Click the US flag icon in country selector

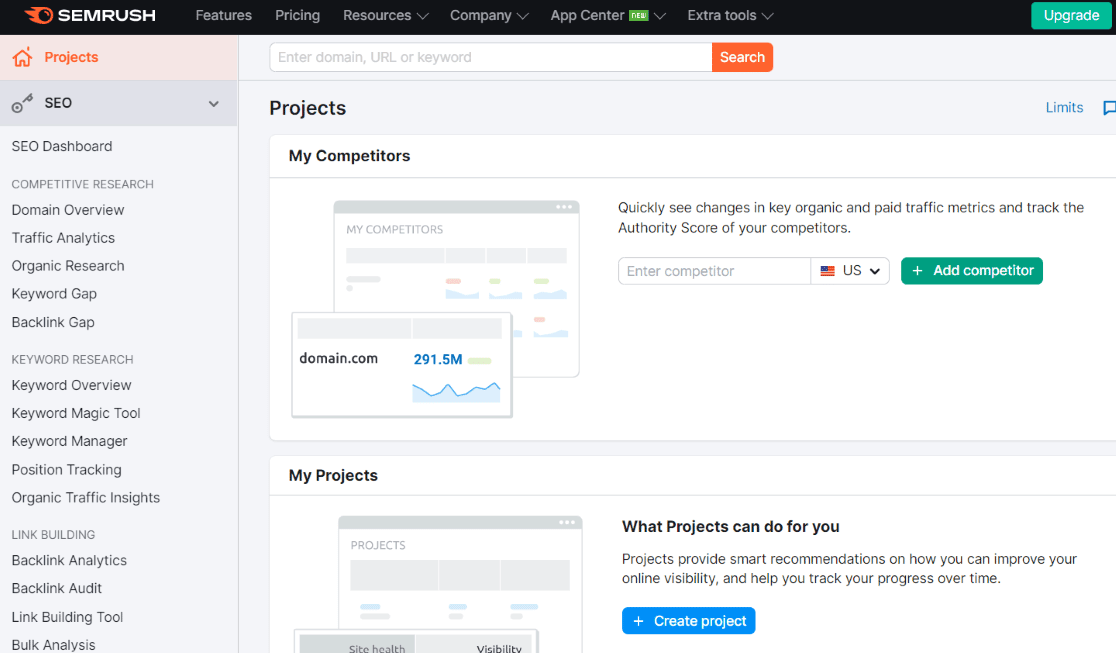tap(826, 270)
